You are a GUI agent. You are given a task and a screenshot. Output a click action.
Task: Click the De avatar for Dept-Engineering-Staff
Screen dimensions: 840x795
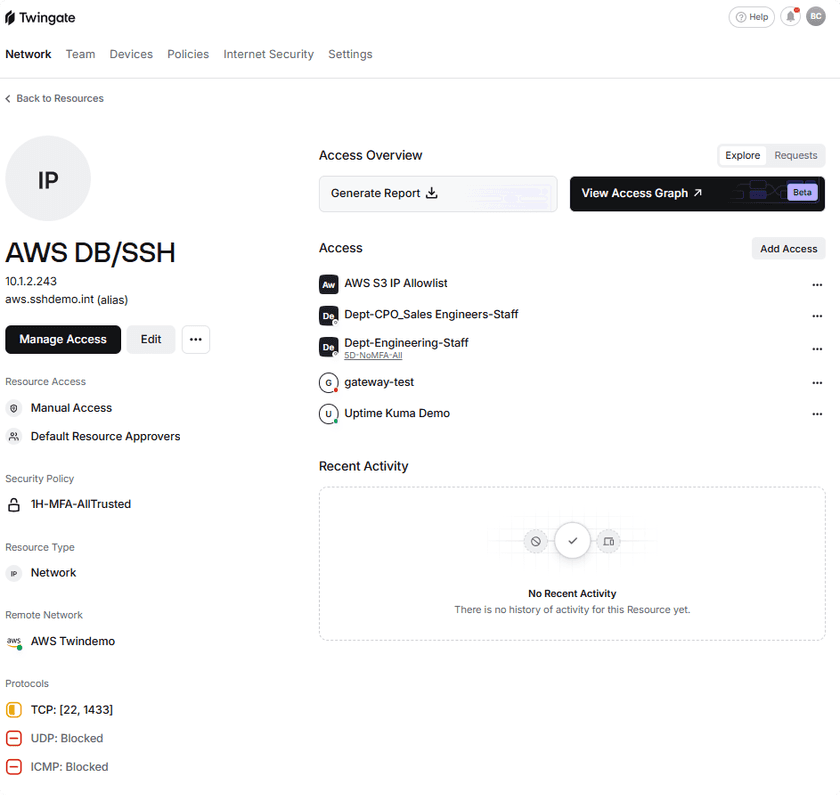pos(328,347)
